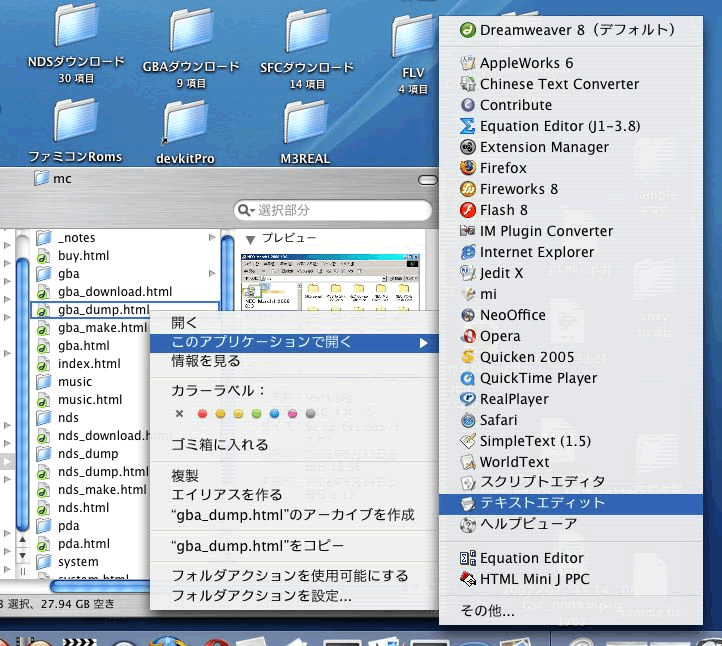Pick Contribute from the app list
722x646 pixels.
pyautogui.click(x=571, y=105)
